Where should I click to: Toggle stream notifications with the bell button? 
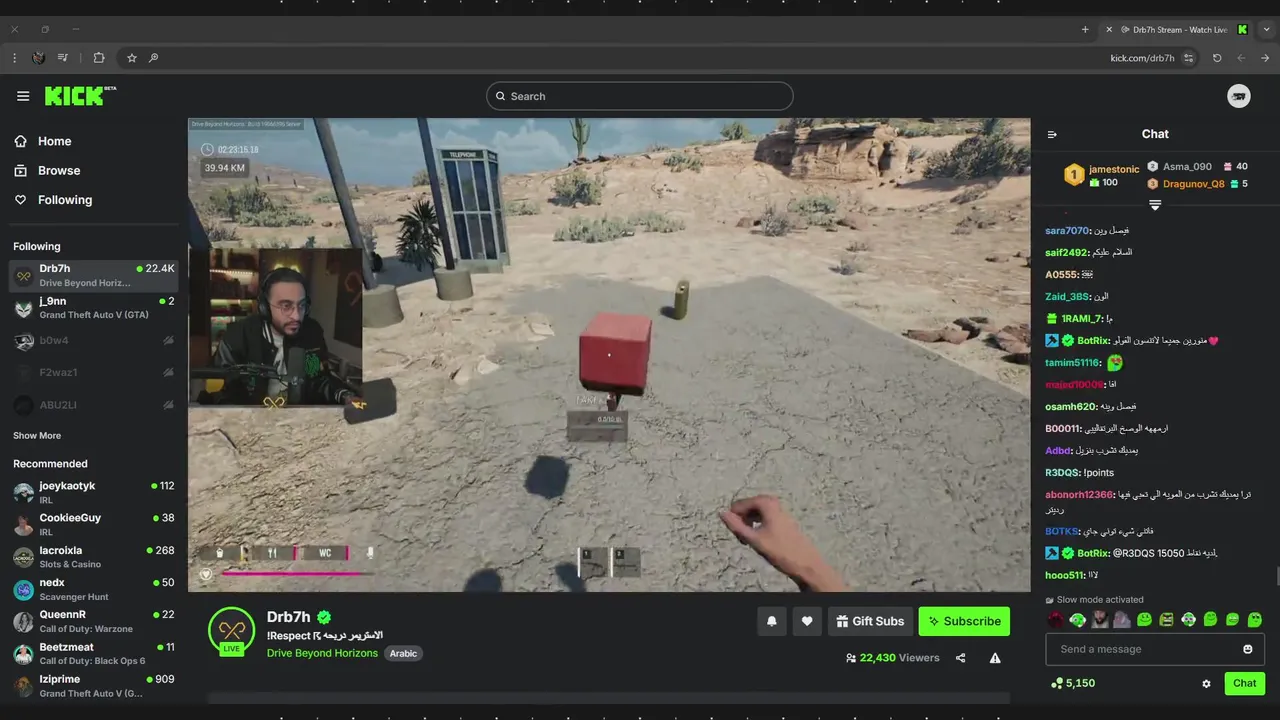coord(771,621)
